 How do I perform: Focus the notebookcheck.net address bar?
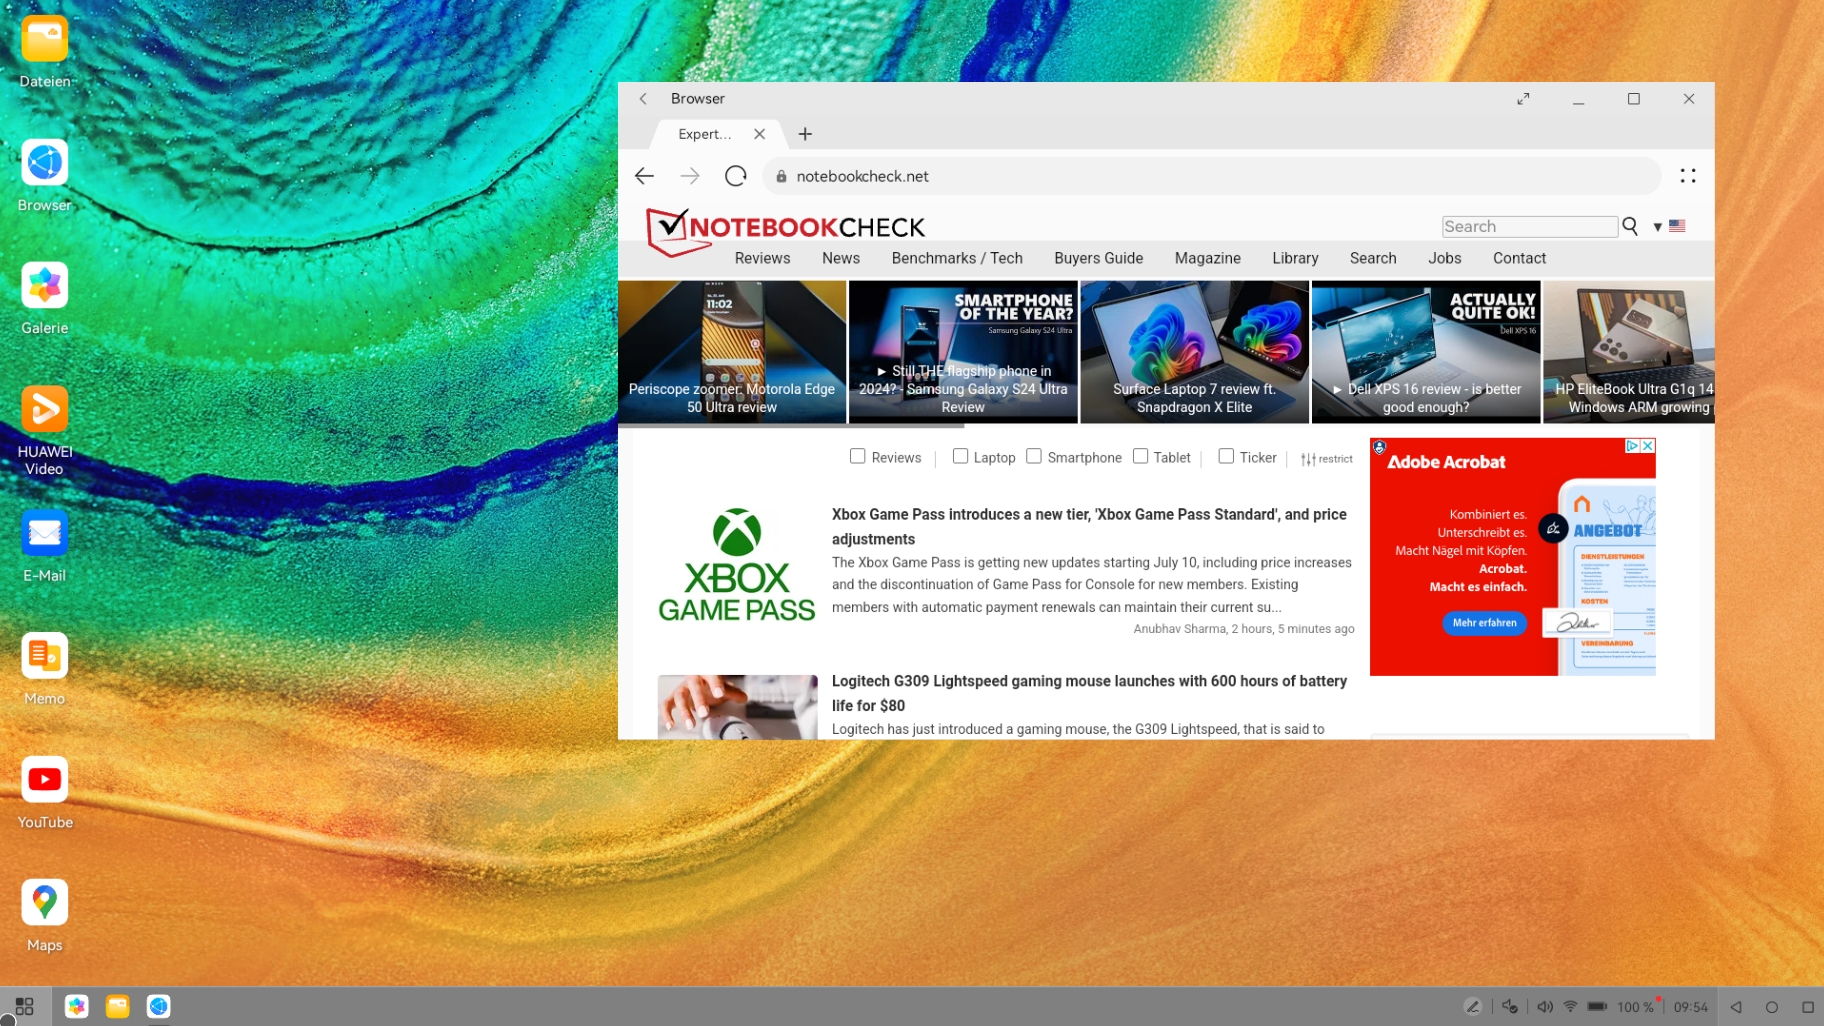[1212, 176]
